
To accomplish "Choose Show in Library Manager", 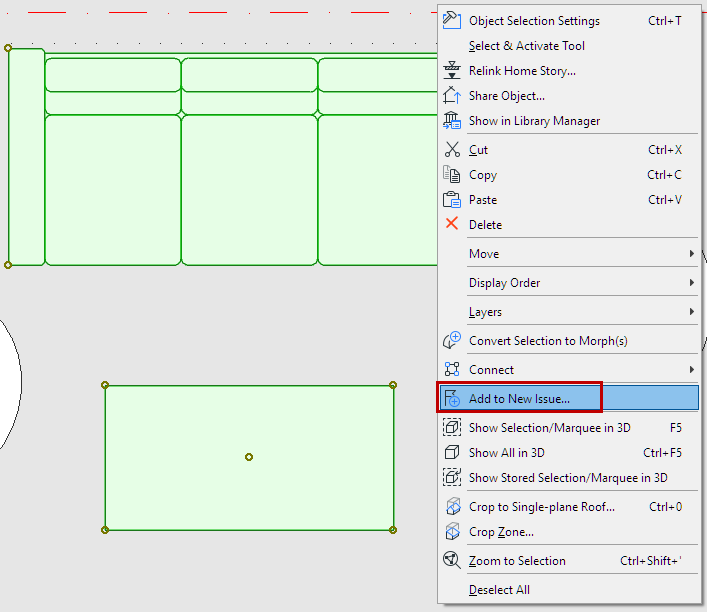I will 569,121.
